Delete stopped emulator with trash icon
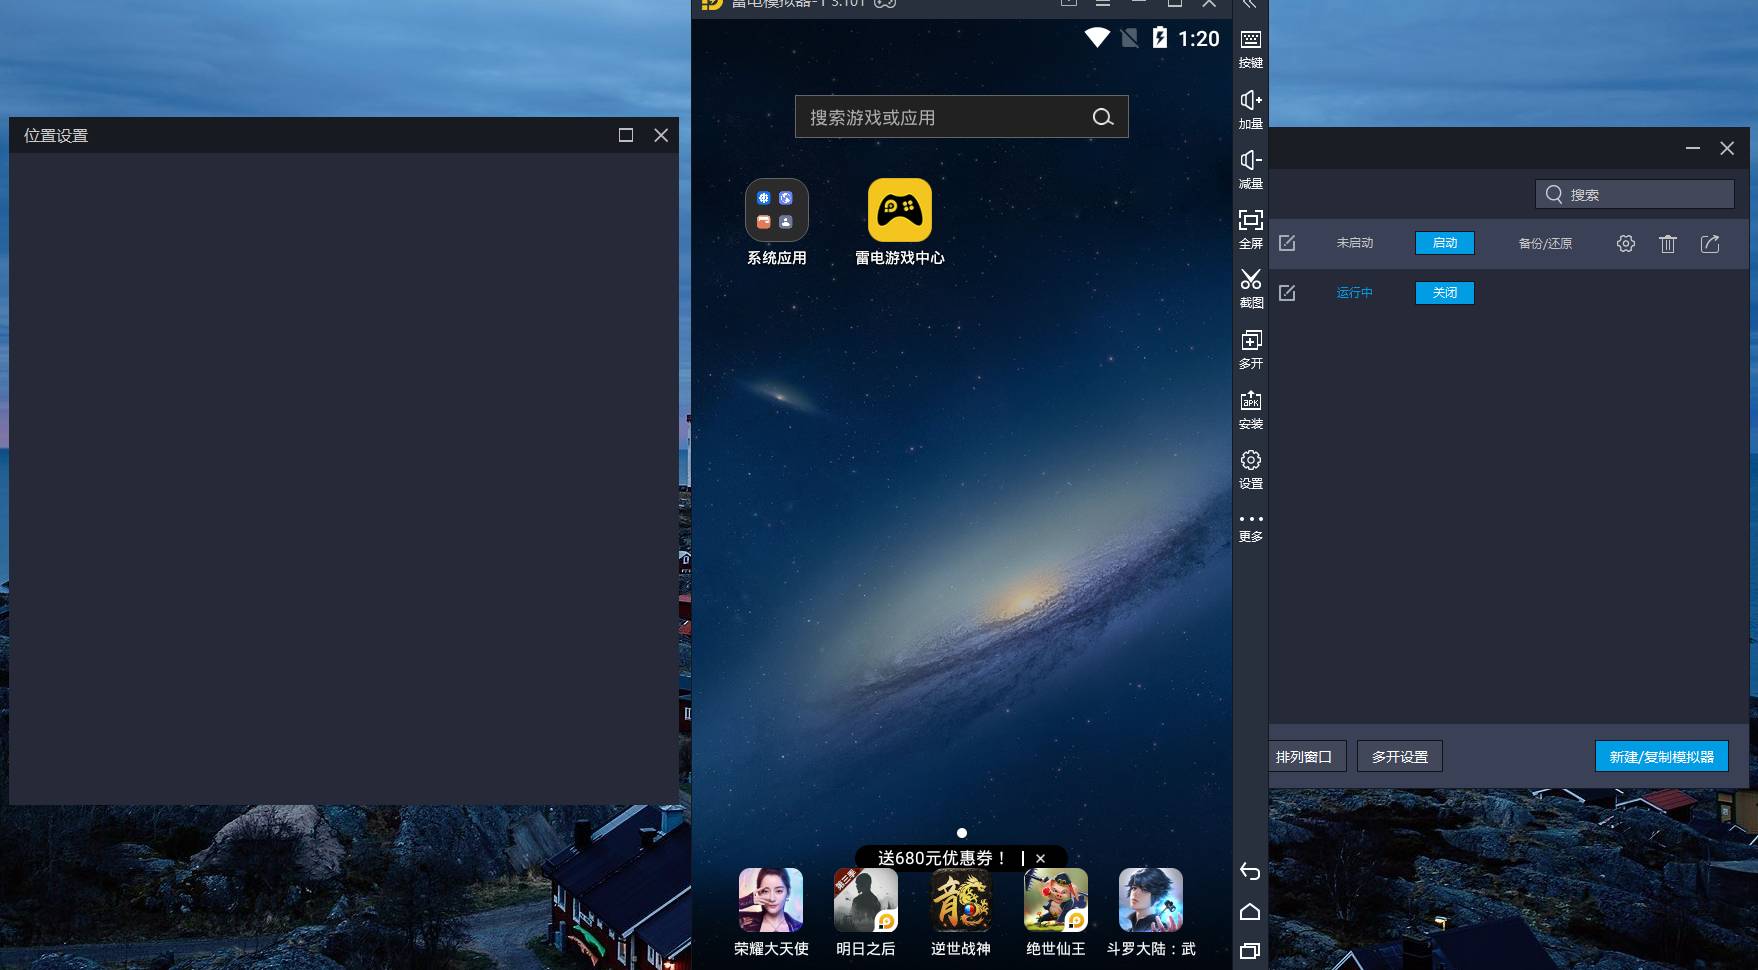 pyautogui.click(x=1668, y=243)
